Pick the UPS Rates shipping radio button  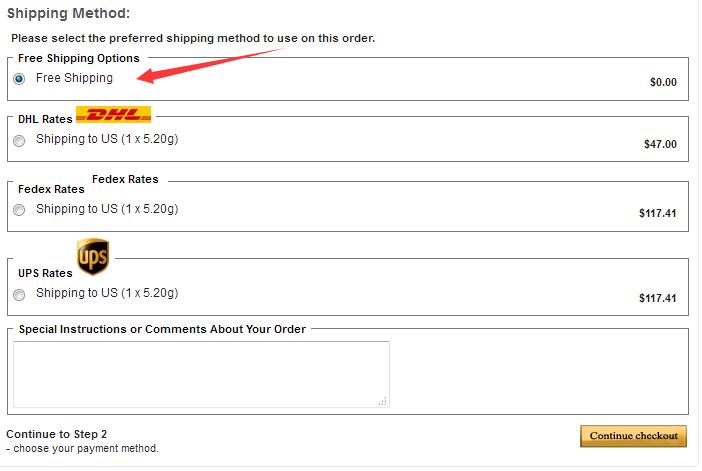[x=19, y=295]
